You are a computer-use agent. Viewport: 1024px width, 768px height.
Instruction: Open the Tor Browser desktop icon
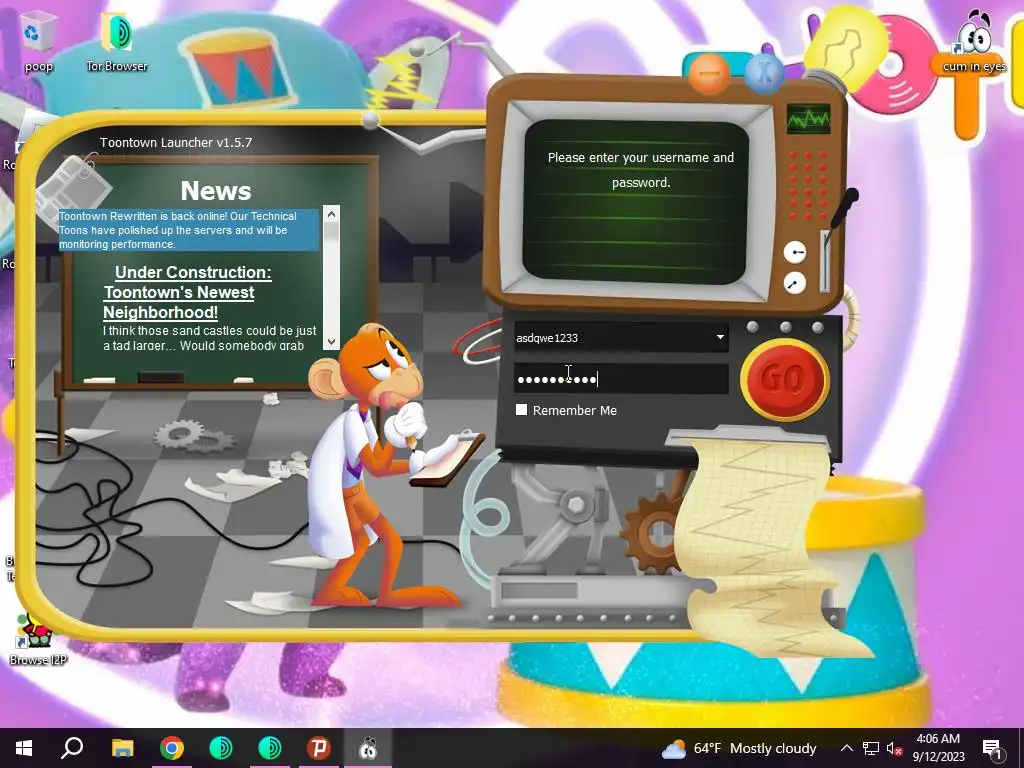116,41
